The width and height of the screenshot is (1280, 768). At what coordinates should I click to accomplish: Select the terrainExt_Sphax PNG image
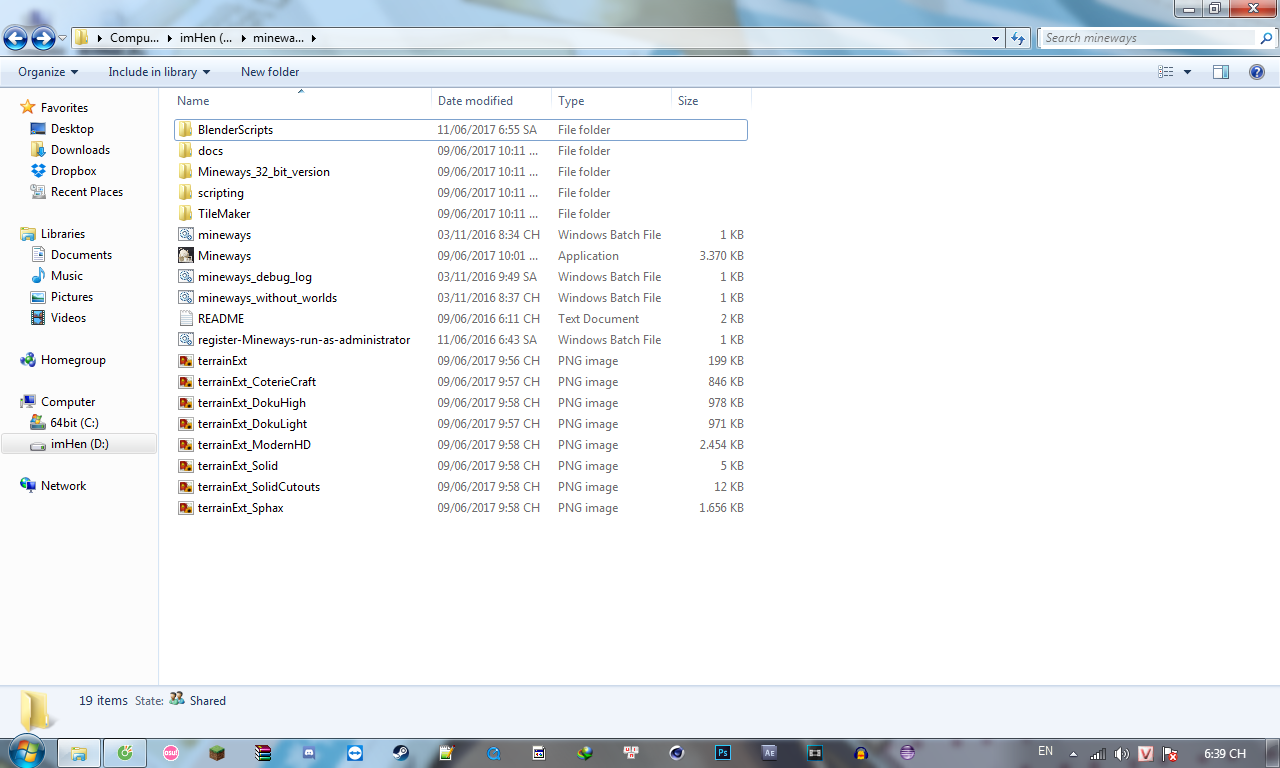461,508
